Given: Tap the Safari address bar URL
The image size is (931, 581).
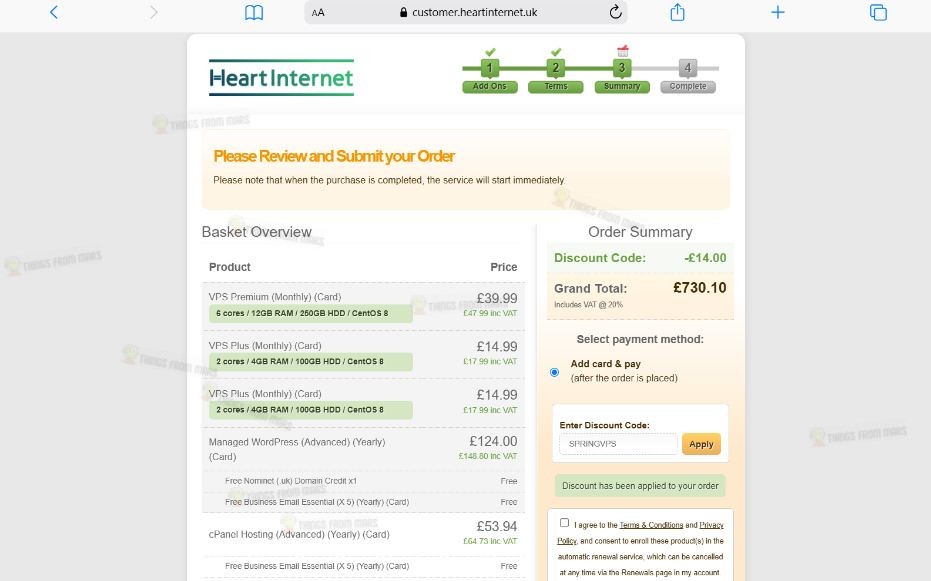Looking at the screenshot, I should (474, 12).
